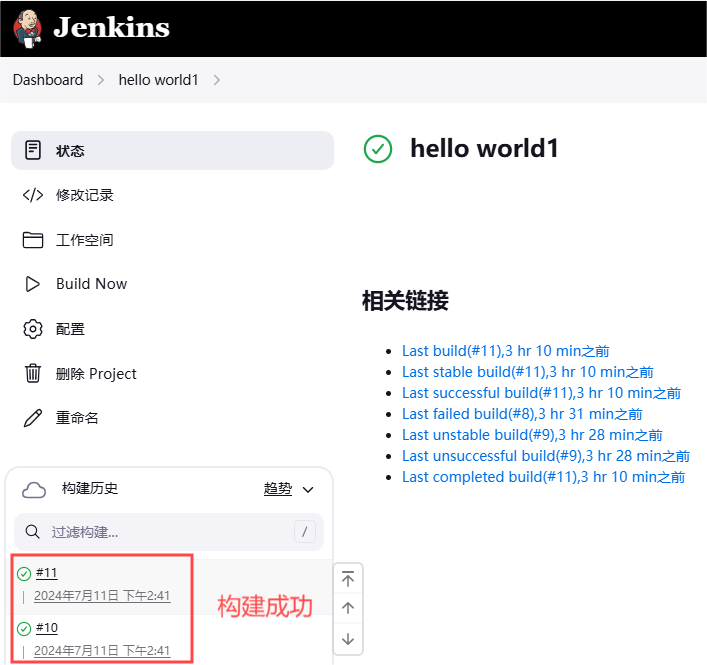Image resolution: width=707 pixels, height=665 pixels.
Task: Click the Jenkins butler logo icon
Action: (28, 28)
